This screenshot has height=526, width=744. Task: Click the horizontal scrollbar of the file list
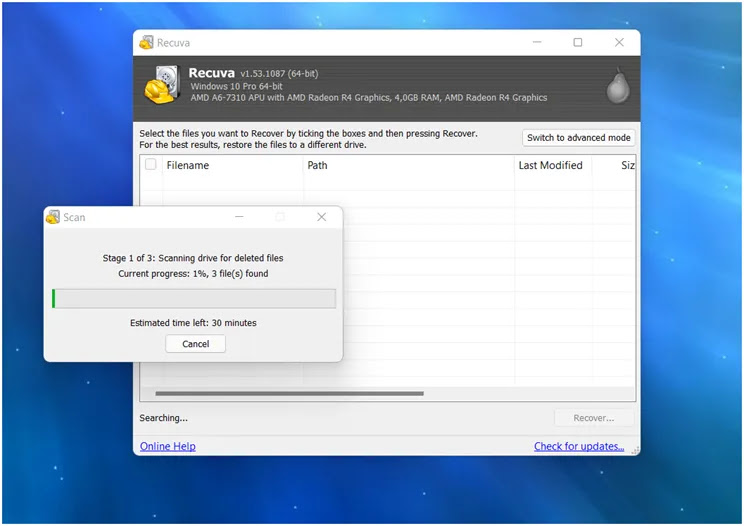pyautogui.click(x=289, y=393)
